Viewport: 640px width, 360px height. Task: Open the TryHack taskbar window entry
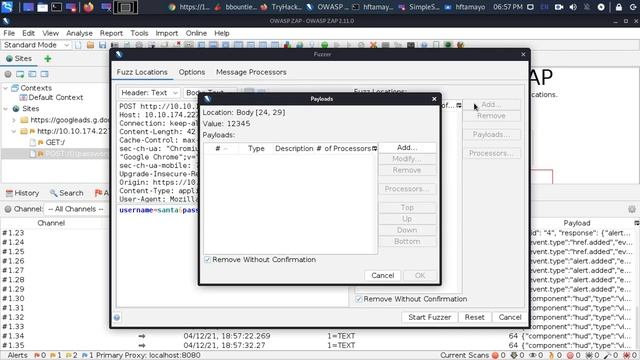282,7
